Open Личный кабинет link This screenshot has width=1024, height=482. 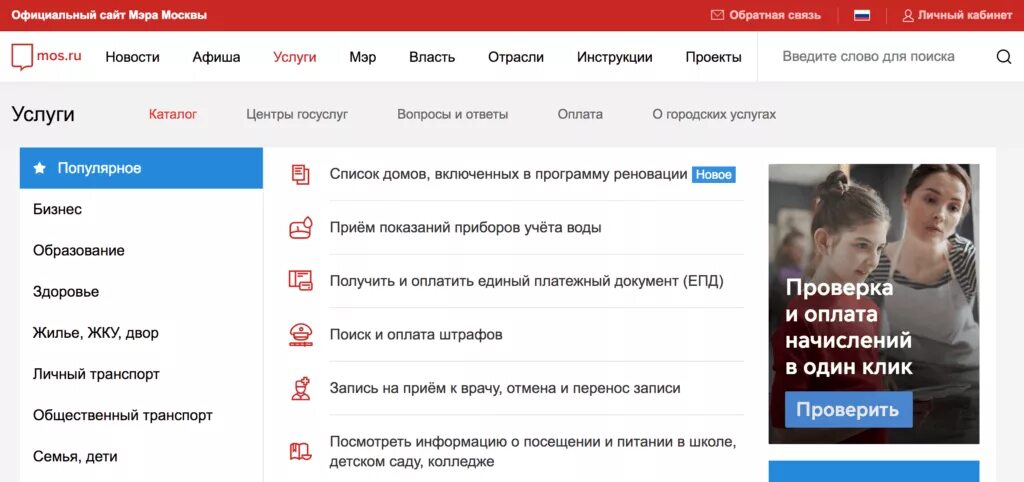point(965,15)
